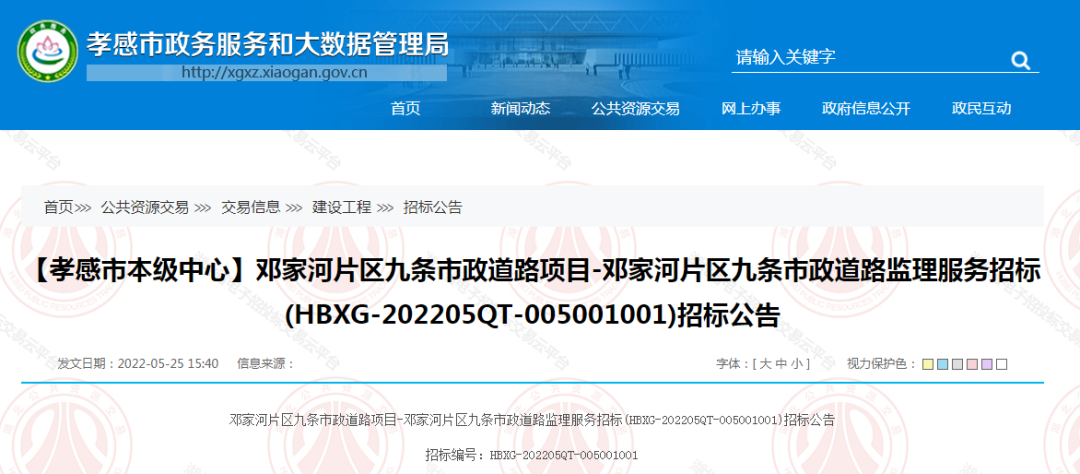Select 网上办事 in the top navigation
Viewport: 1080px width, 474px height.
click(x=751, y=109)
